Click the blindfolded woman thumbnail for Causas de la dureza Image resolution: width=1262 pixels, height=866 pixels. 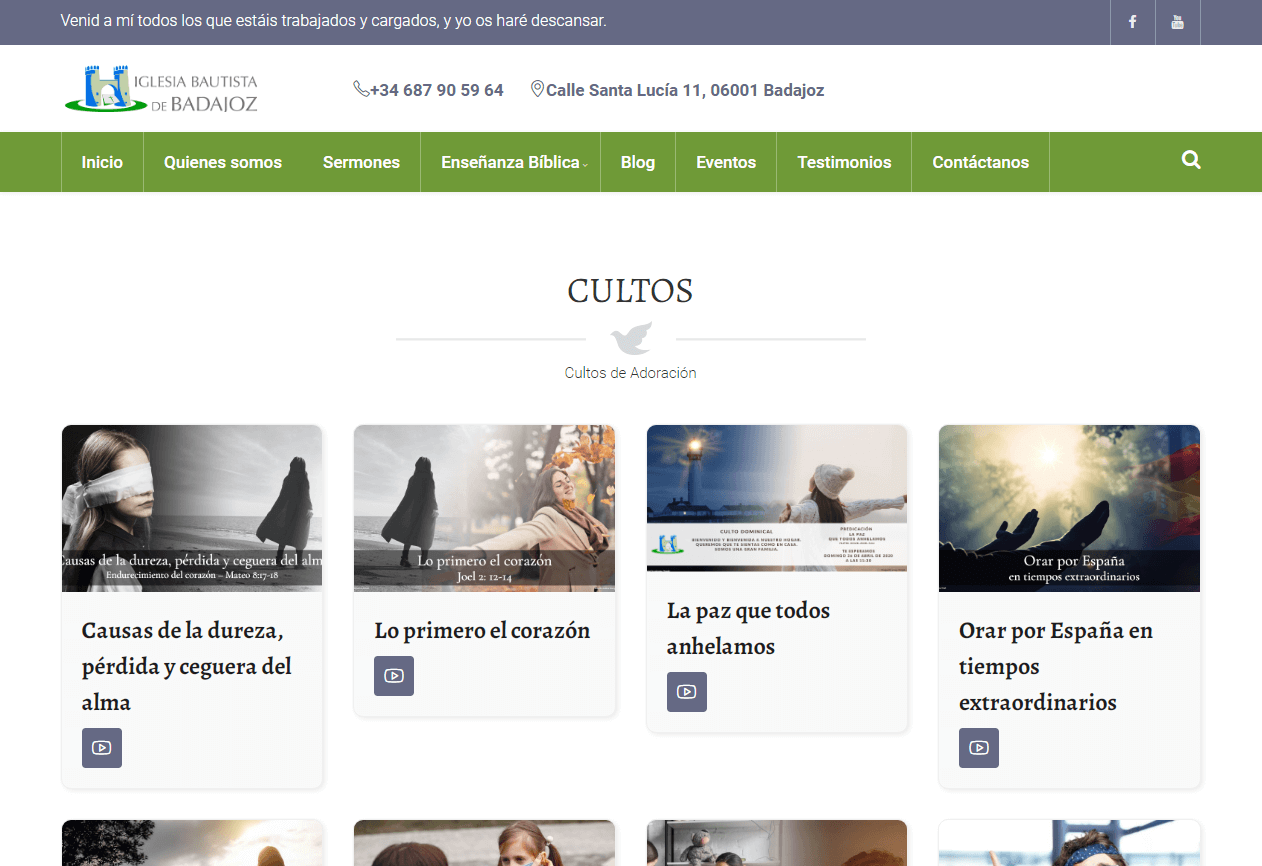192,508
